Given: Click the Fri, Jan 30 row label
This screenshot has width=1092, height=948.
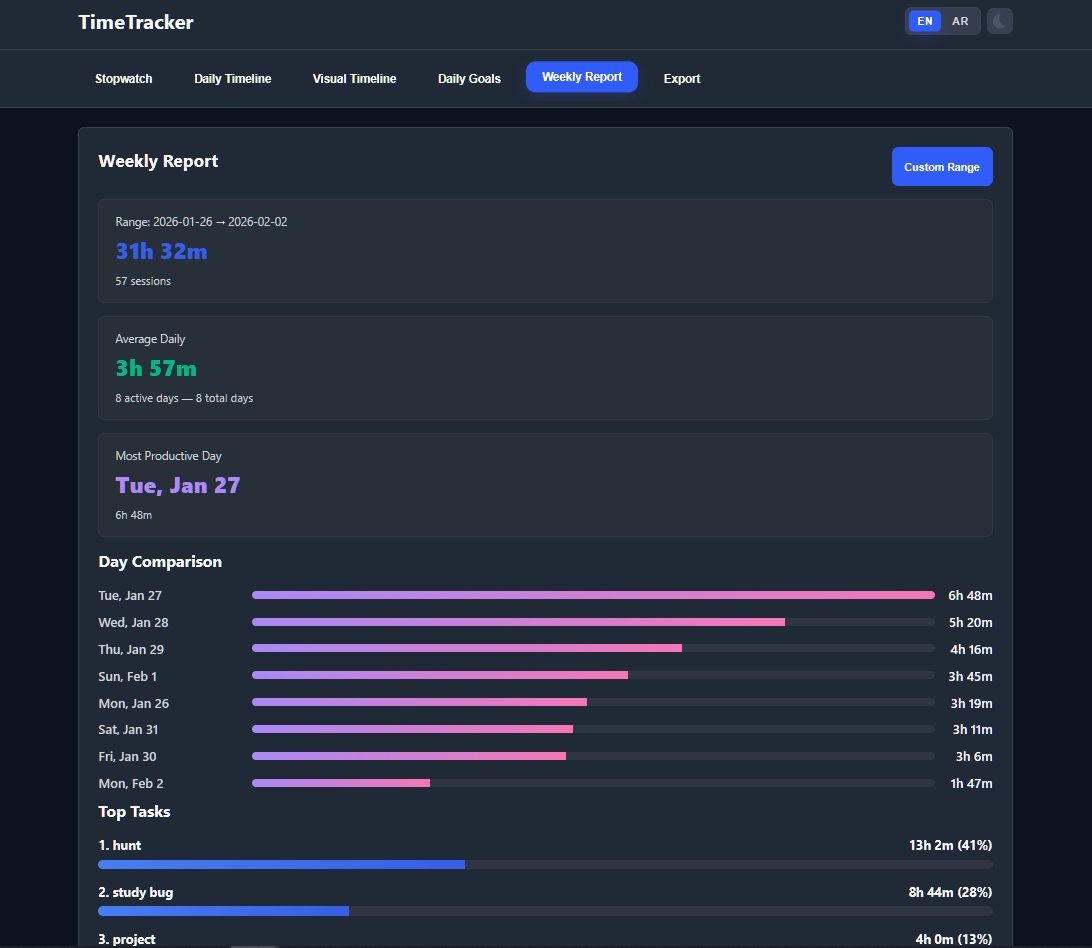Looking at the screenshot, I should [x=127, y=756].
